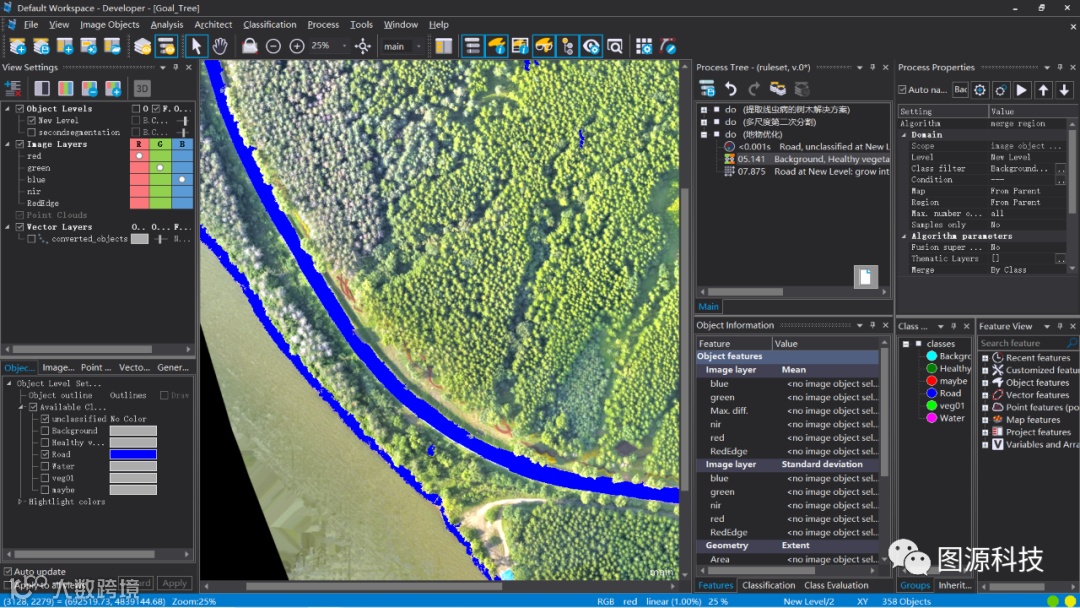Switch to the Class Evaluation tab

point(836,585)
